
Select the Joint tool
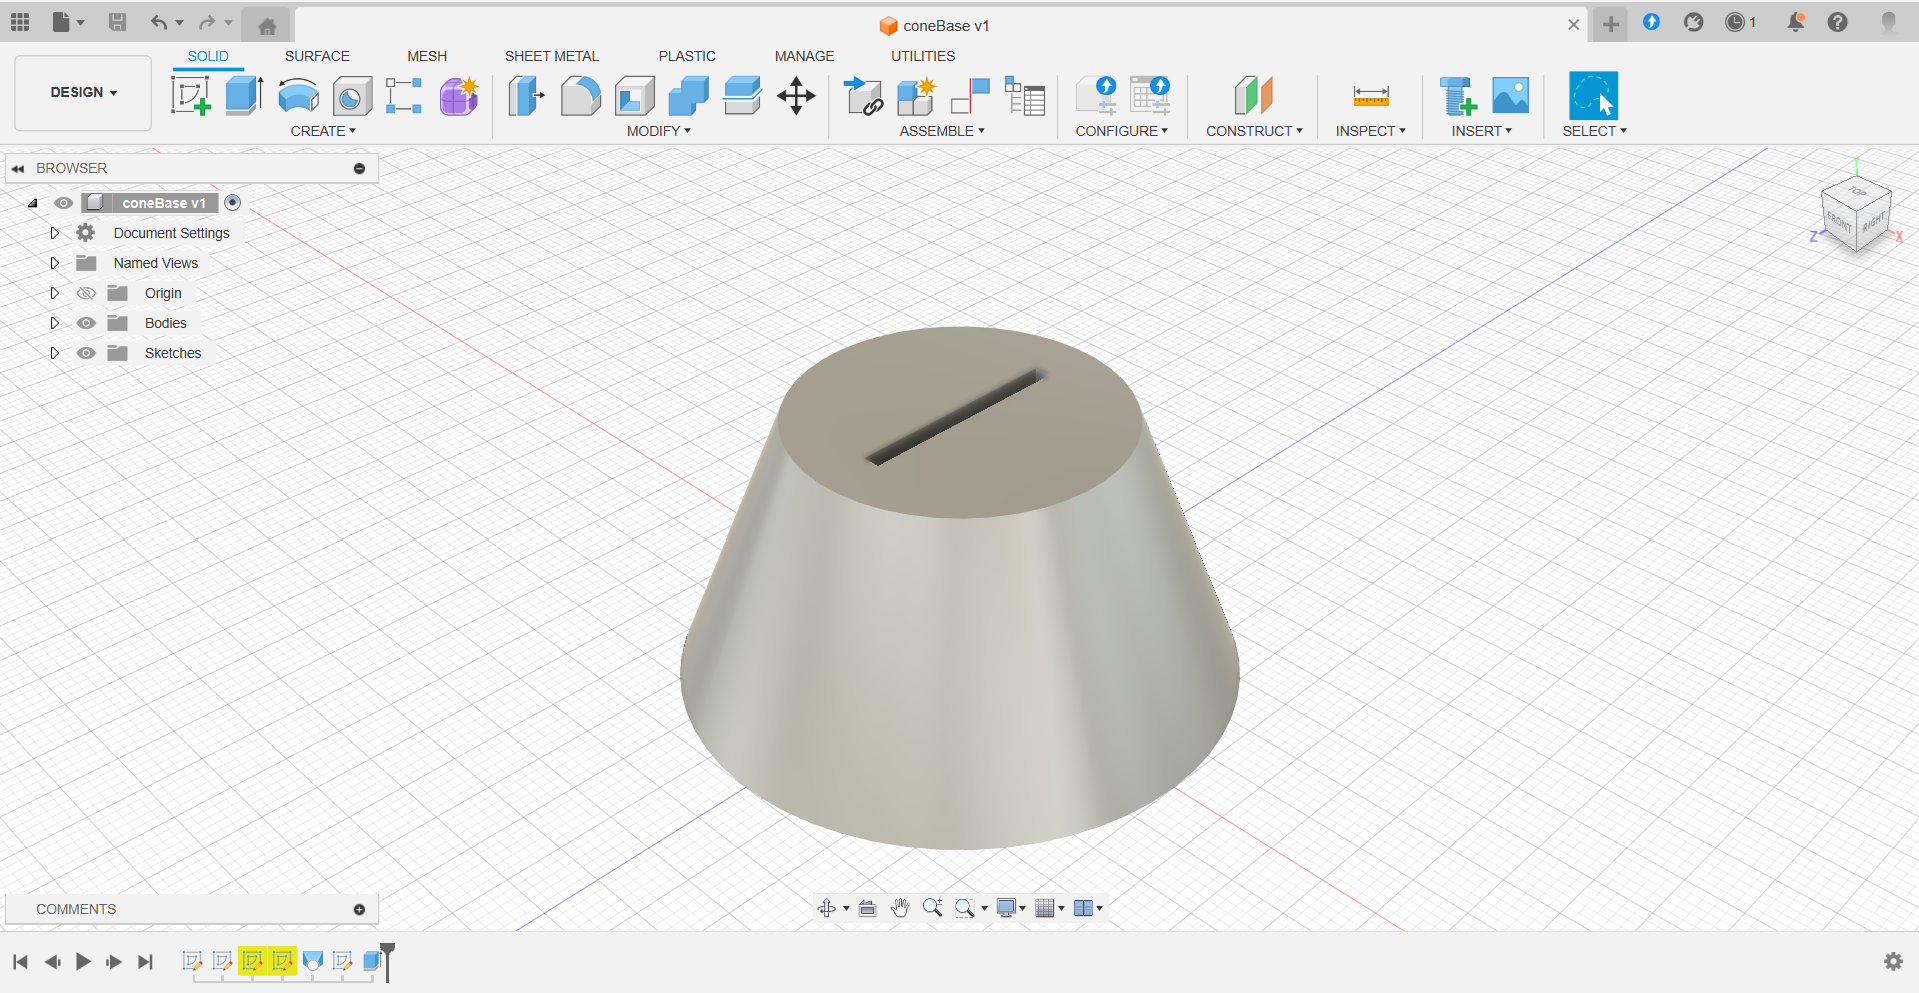970,96
